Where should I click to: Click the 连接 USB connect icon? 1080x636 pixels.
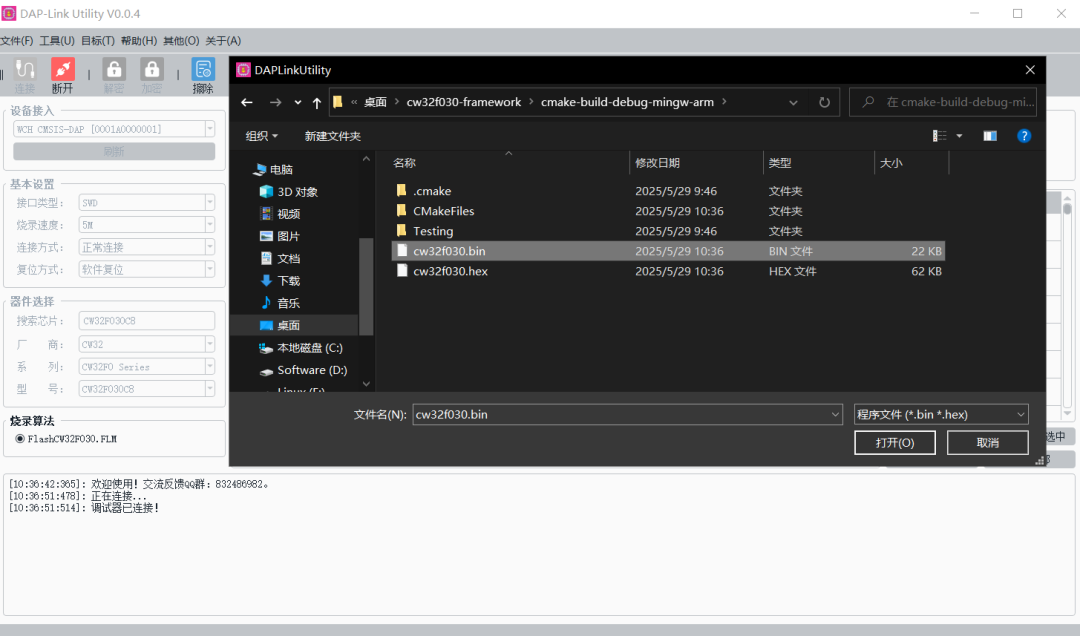tap(25, 68)
